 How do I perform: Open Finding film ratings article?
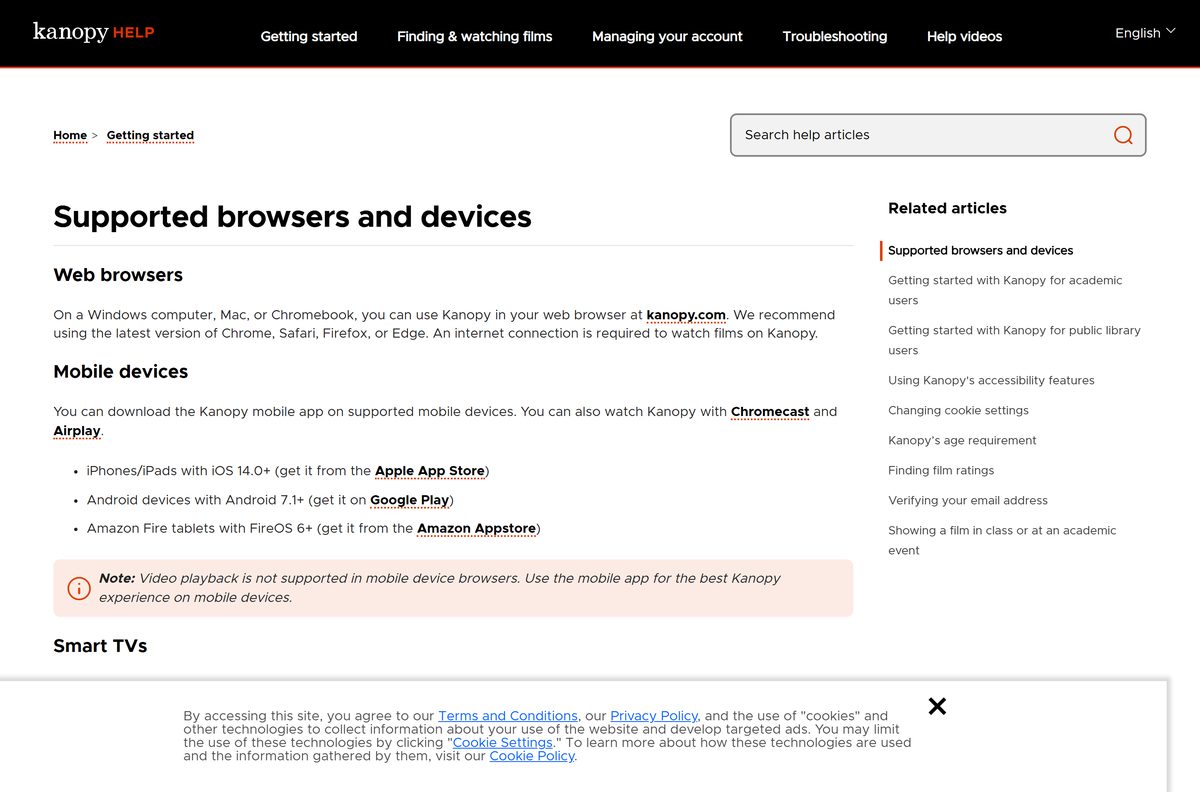click(x=941, y=470)
